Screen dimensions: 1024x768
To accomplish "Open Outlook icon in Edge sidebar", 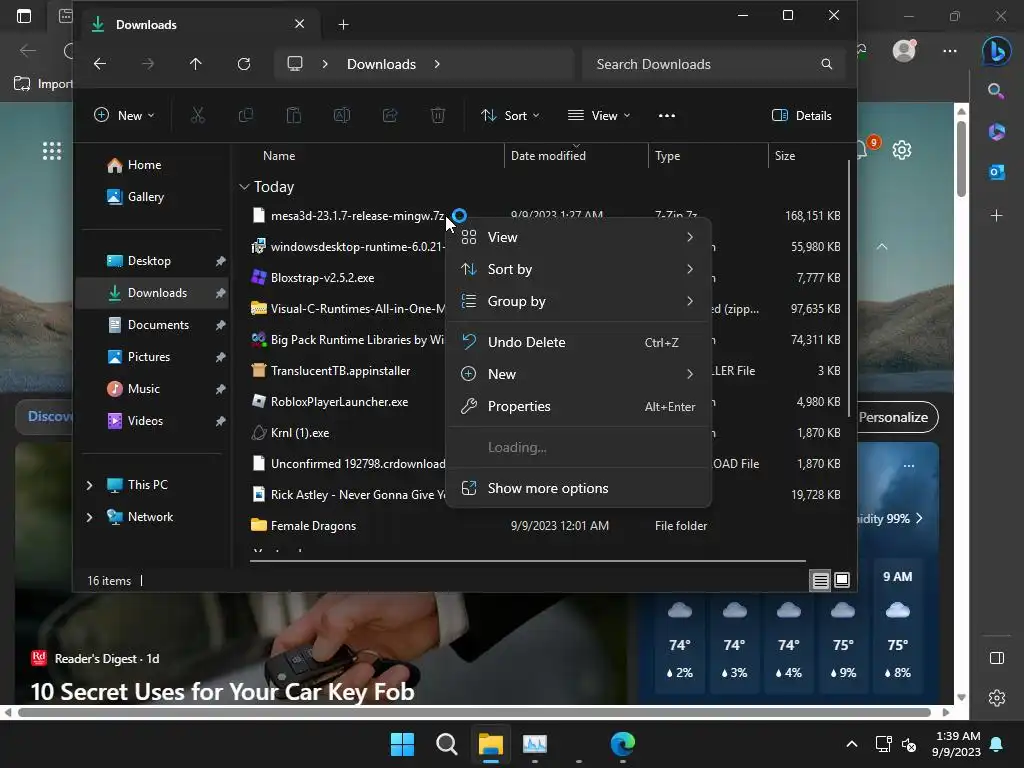I will [x=997, y=172].
